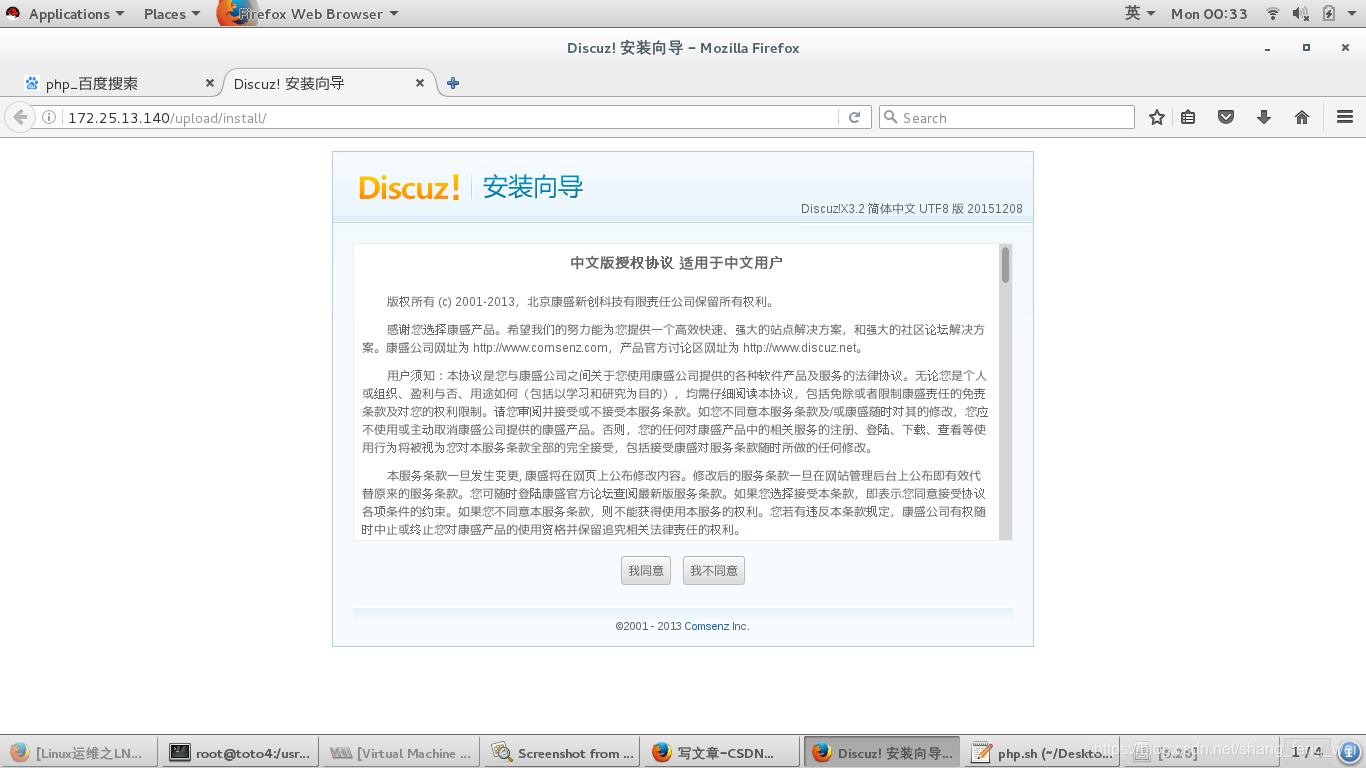Click the license agreement scrollbar thumb
The image size is (1366, 768).
1005,264
